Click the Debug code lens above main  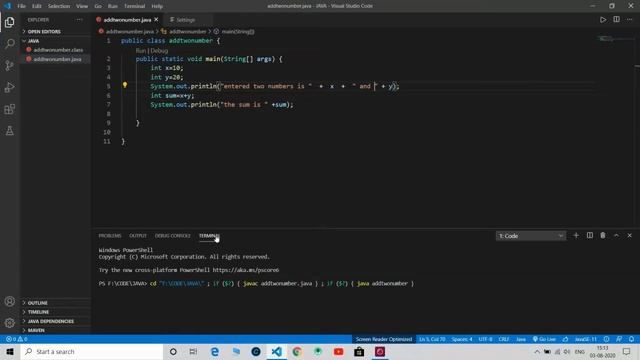(x=159, y=51)
